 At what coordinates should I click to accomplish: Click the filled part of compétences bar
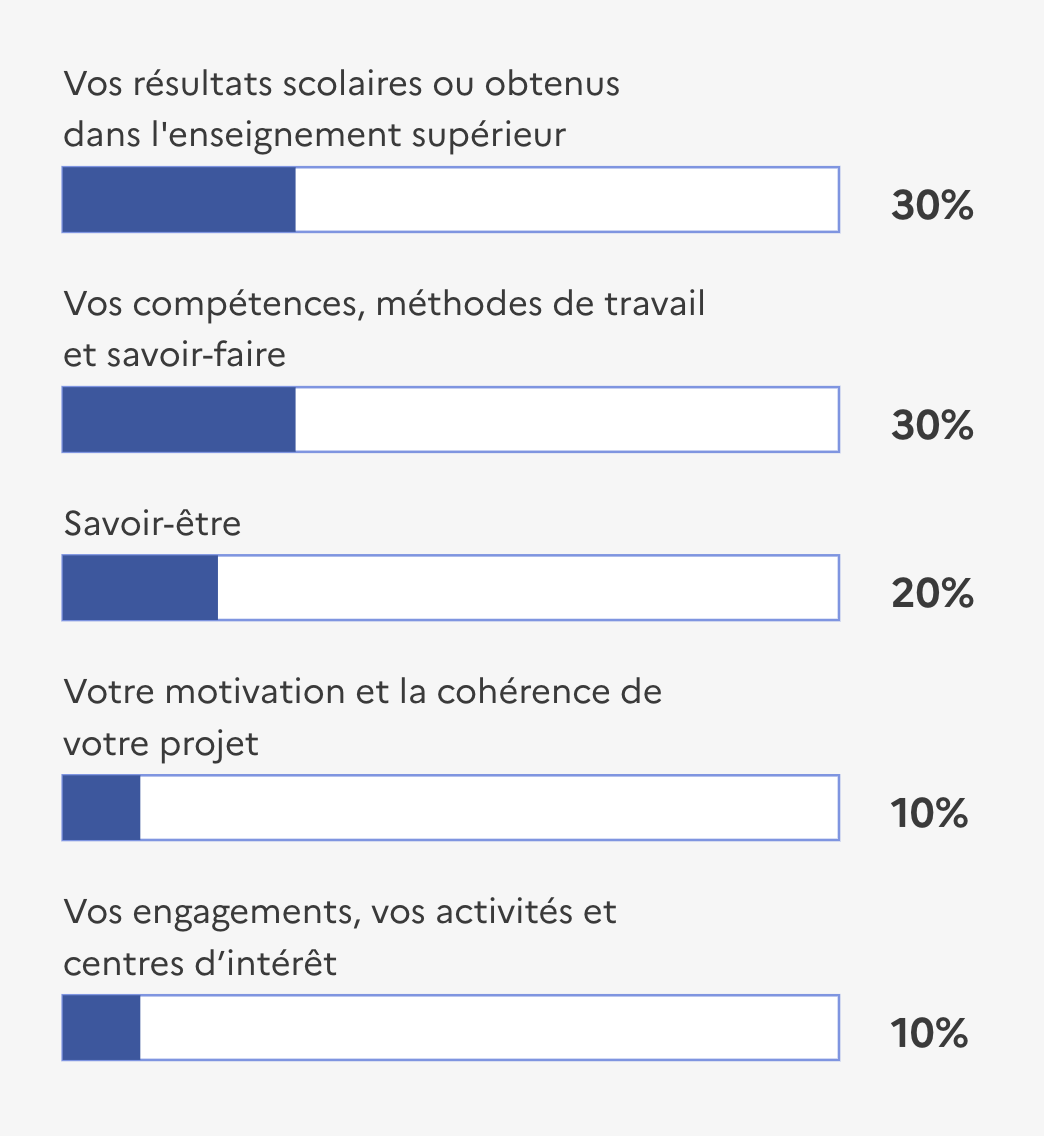179,419
